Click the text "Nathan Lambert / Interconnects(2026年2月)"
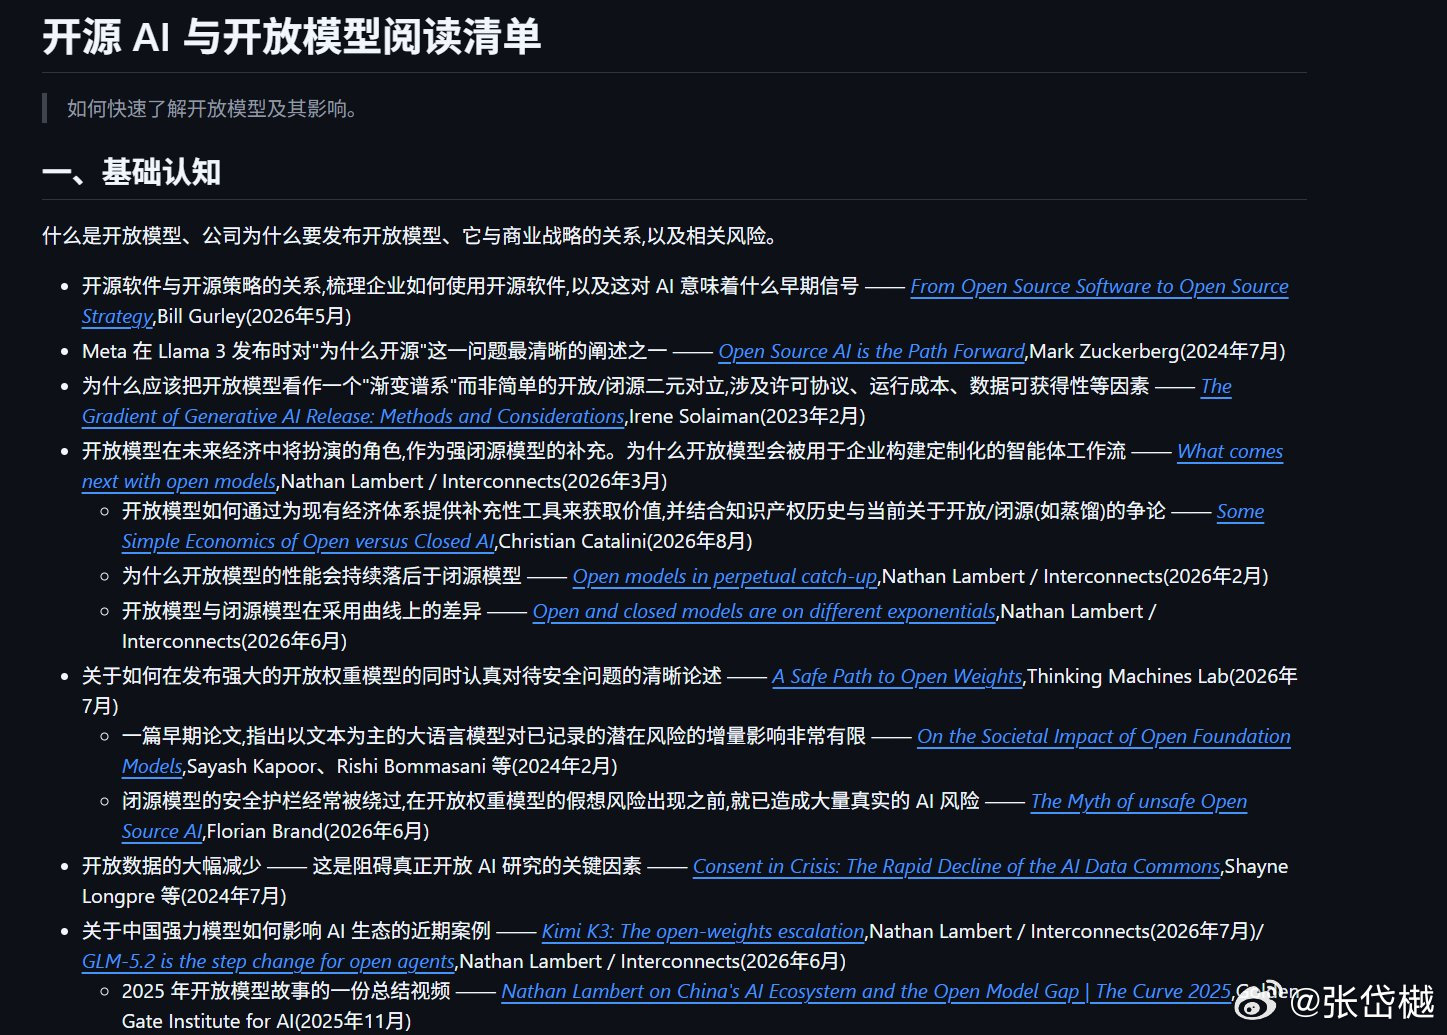The image size is (1447, 1035). click(x=1075, y=576)
